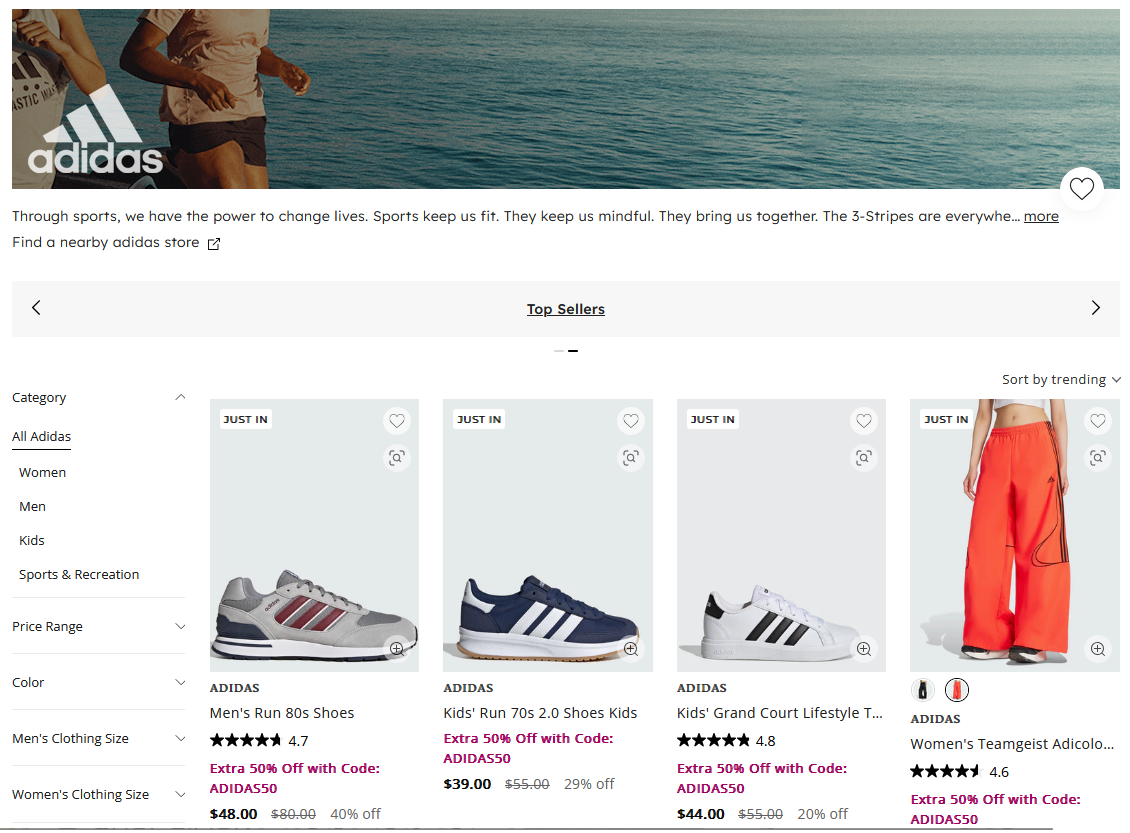
Task: Find similar items to Men's Run 80s Shoes
Action: coord(397,458)
